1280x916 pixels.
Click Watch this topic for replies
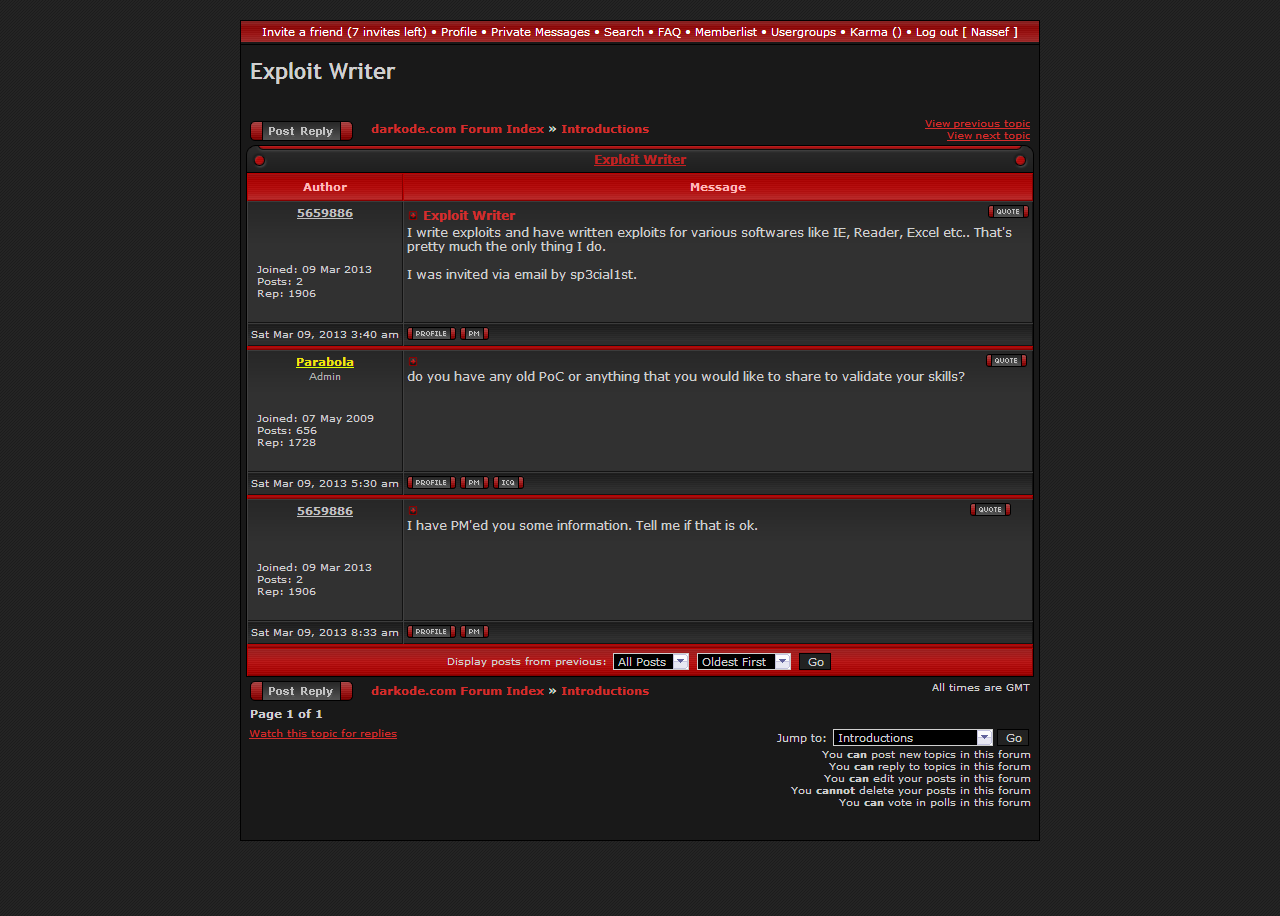(x=323, y=733)
